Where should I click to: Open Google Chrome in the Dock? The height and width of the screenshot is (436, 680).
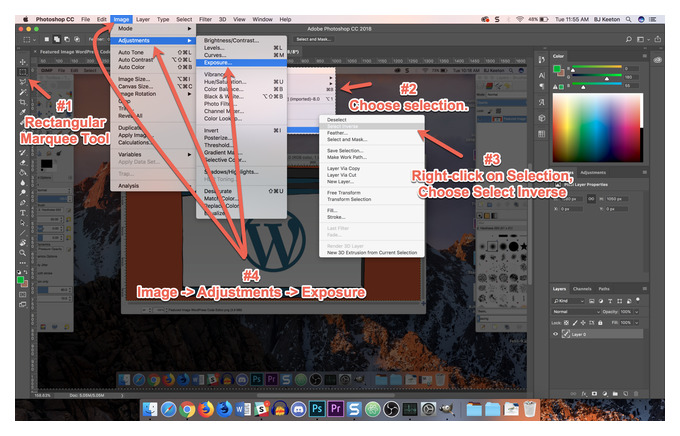pos(187,409)
